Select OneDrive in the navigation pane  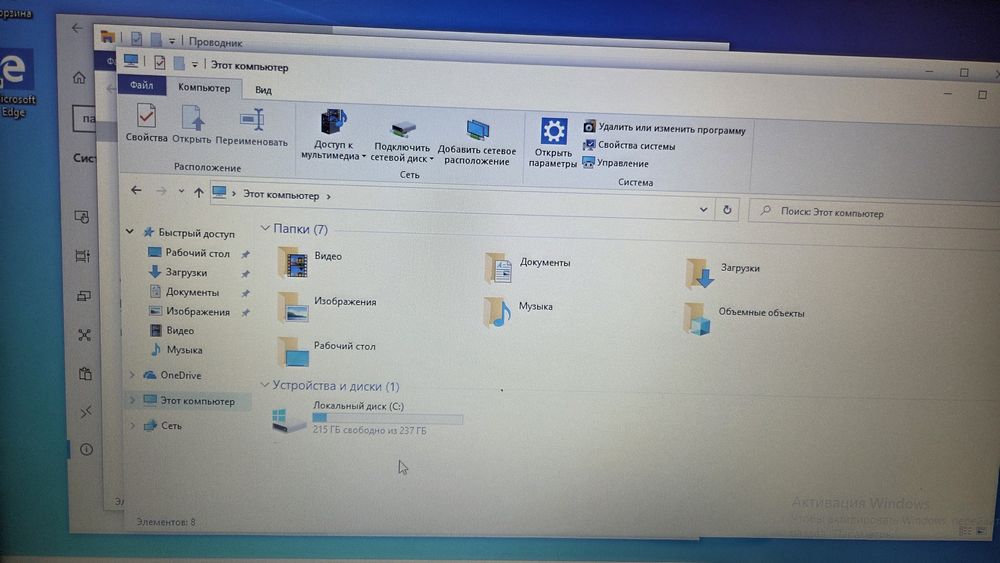click(x=180, y=375)
